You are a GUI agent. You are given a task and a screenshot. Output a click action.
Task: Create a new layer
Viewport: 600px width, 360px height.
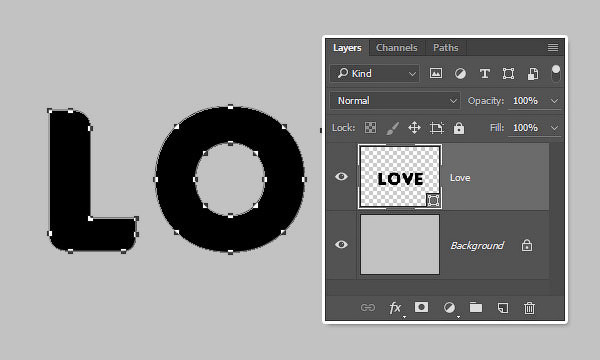[503, 308]
